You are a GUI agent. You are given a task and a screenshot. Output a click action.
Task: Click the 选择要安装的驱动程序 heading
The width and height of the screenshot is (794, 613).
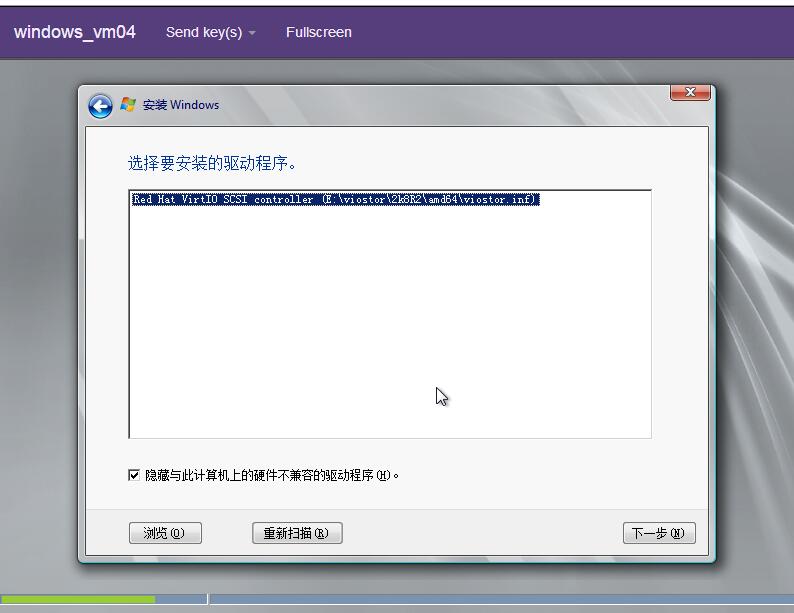click(212, 163)
